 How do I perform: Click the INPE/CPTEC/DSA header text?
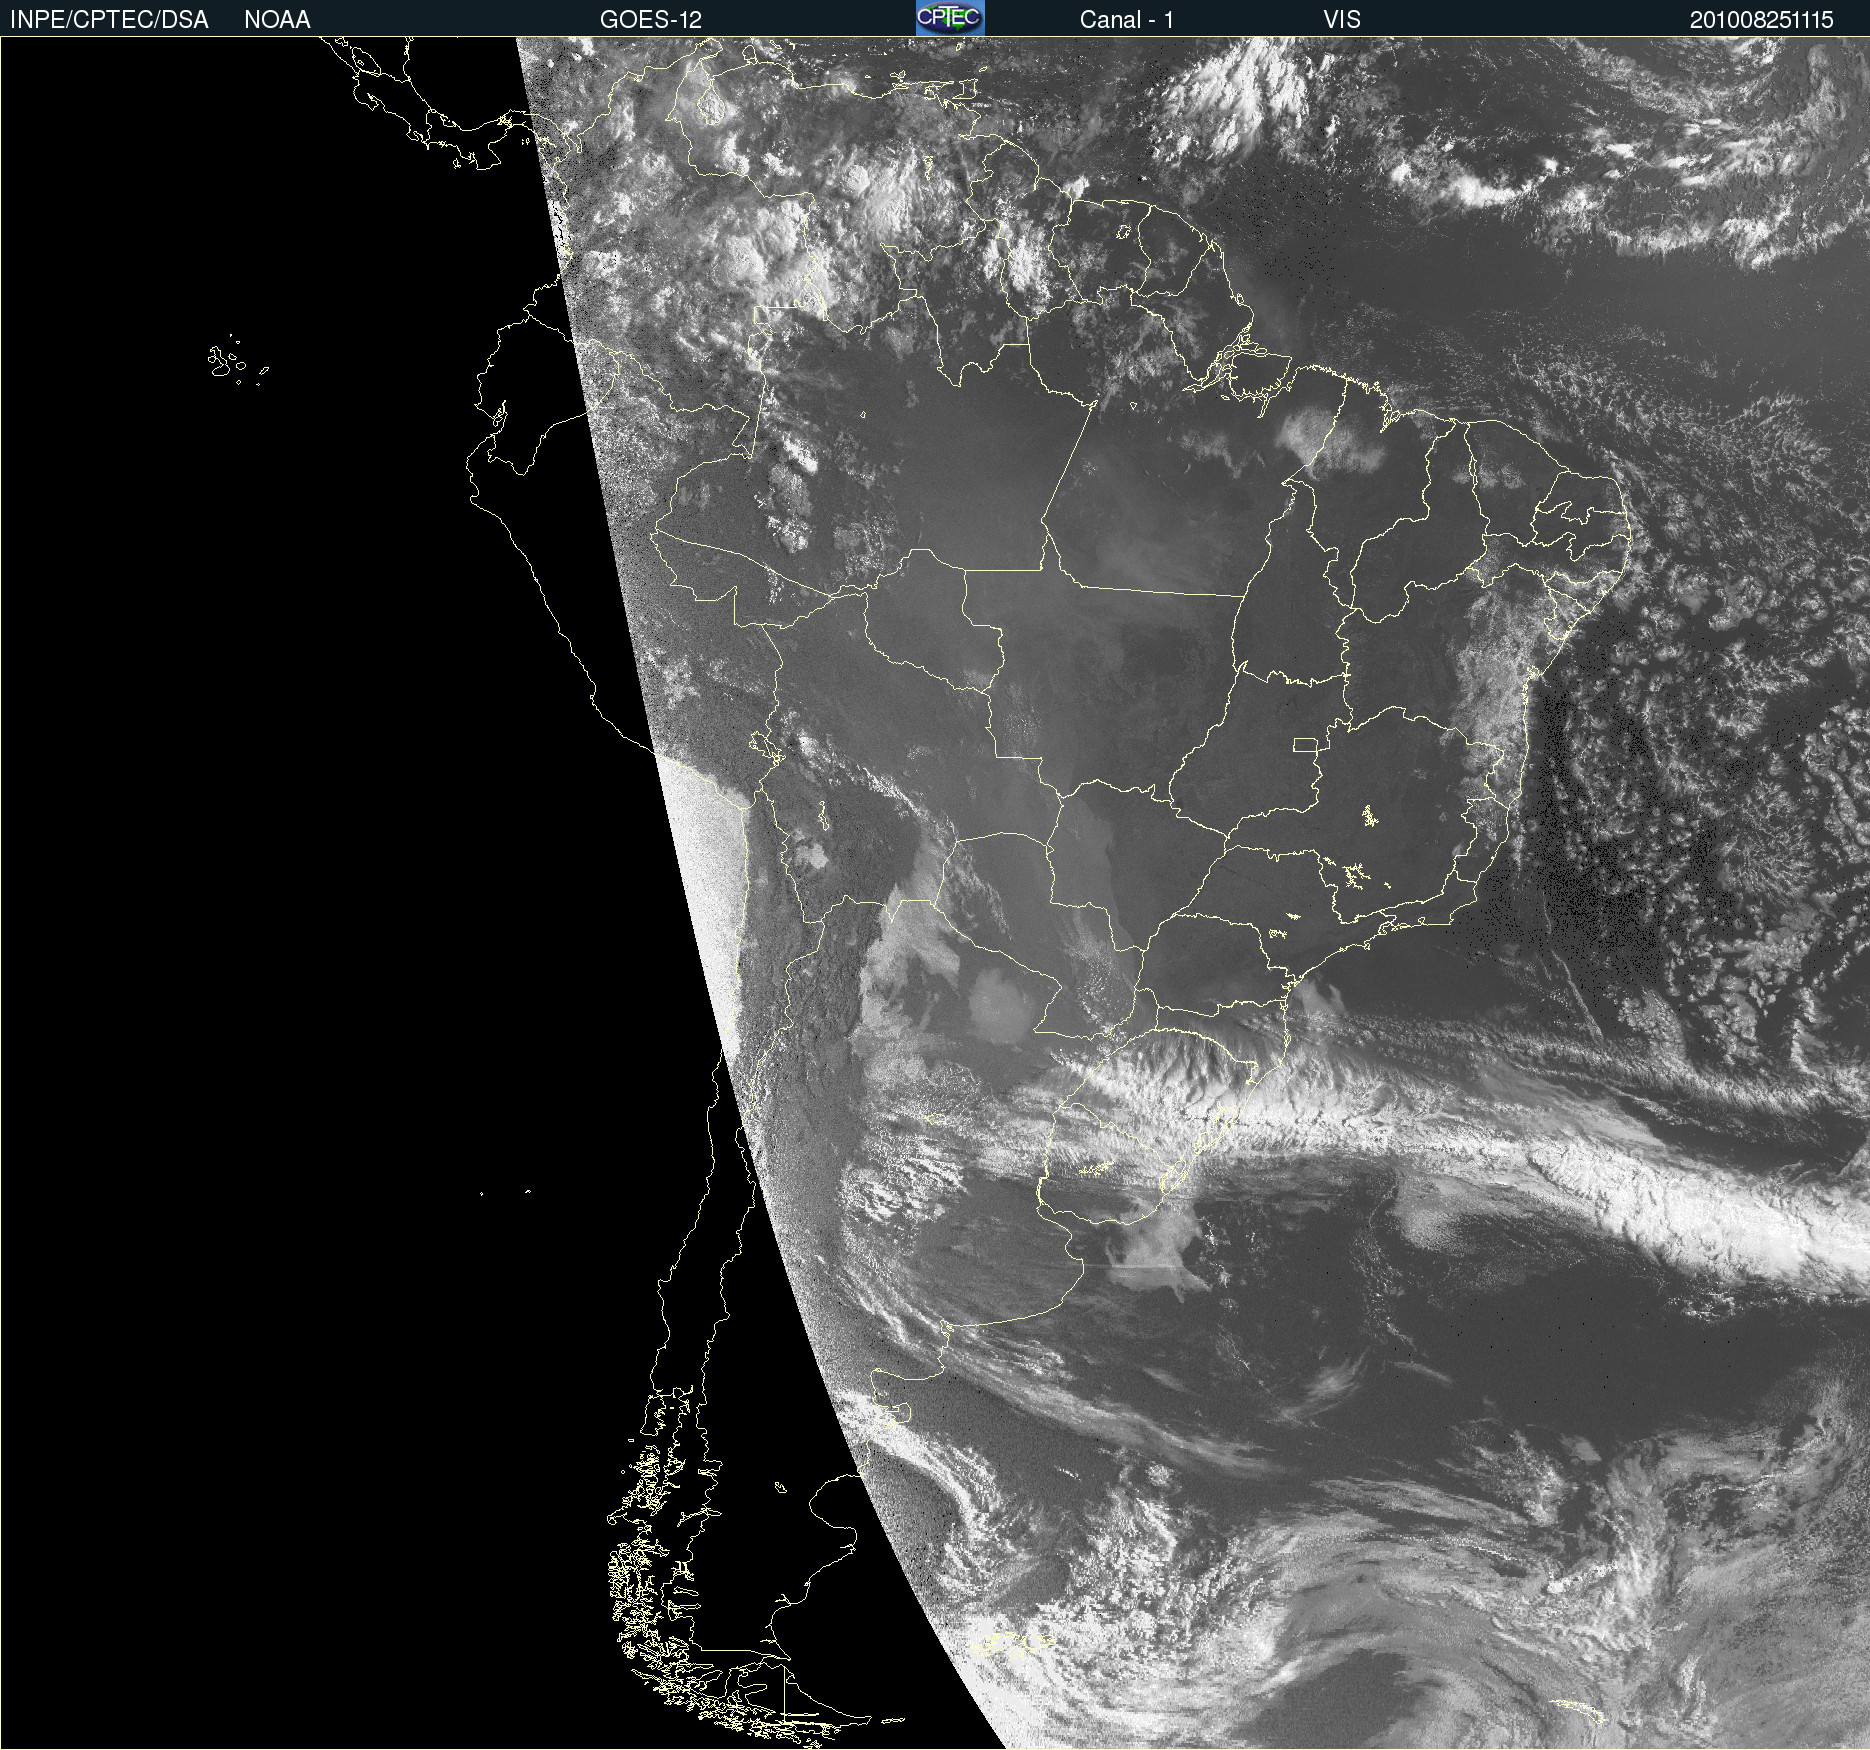pyautogui.click(x=109, y=20)
